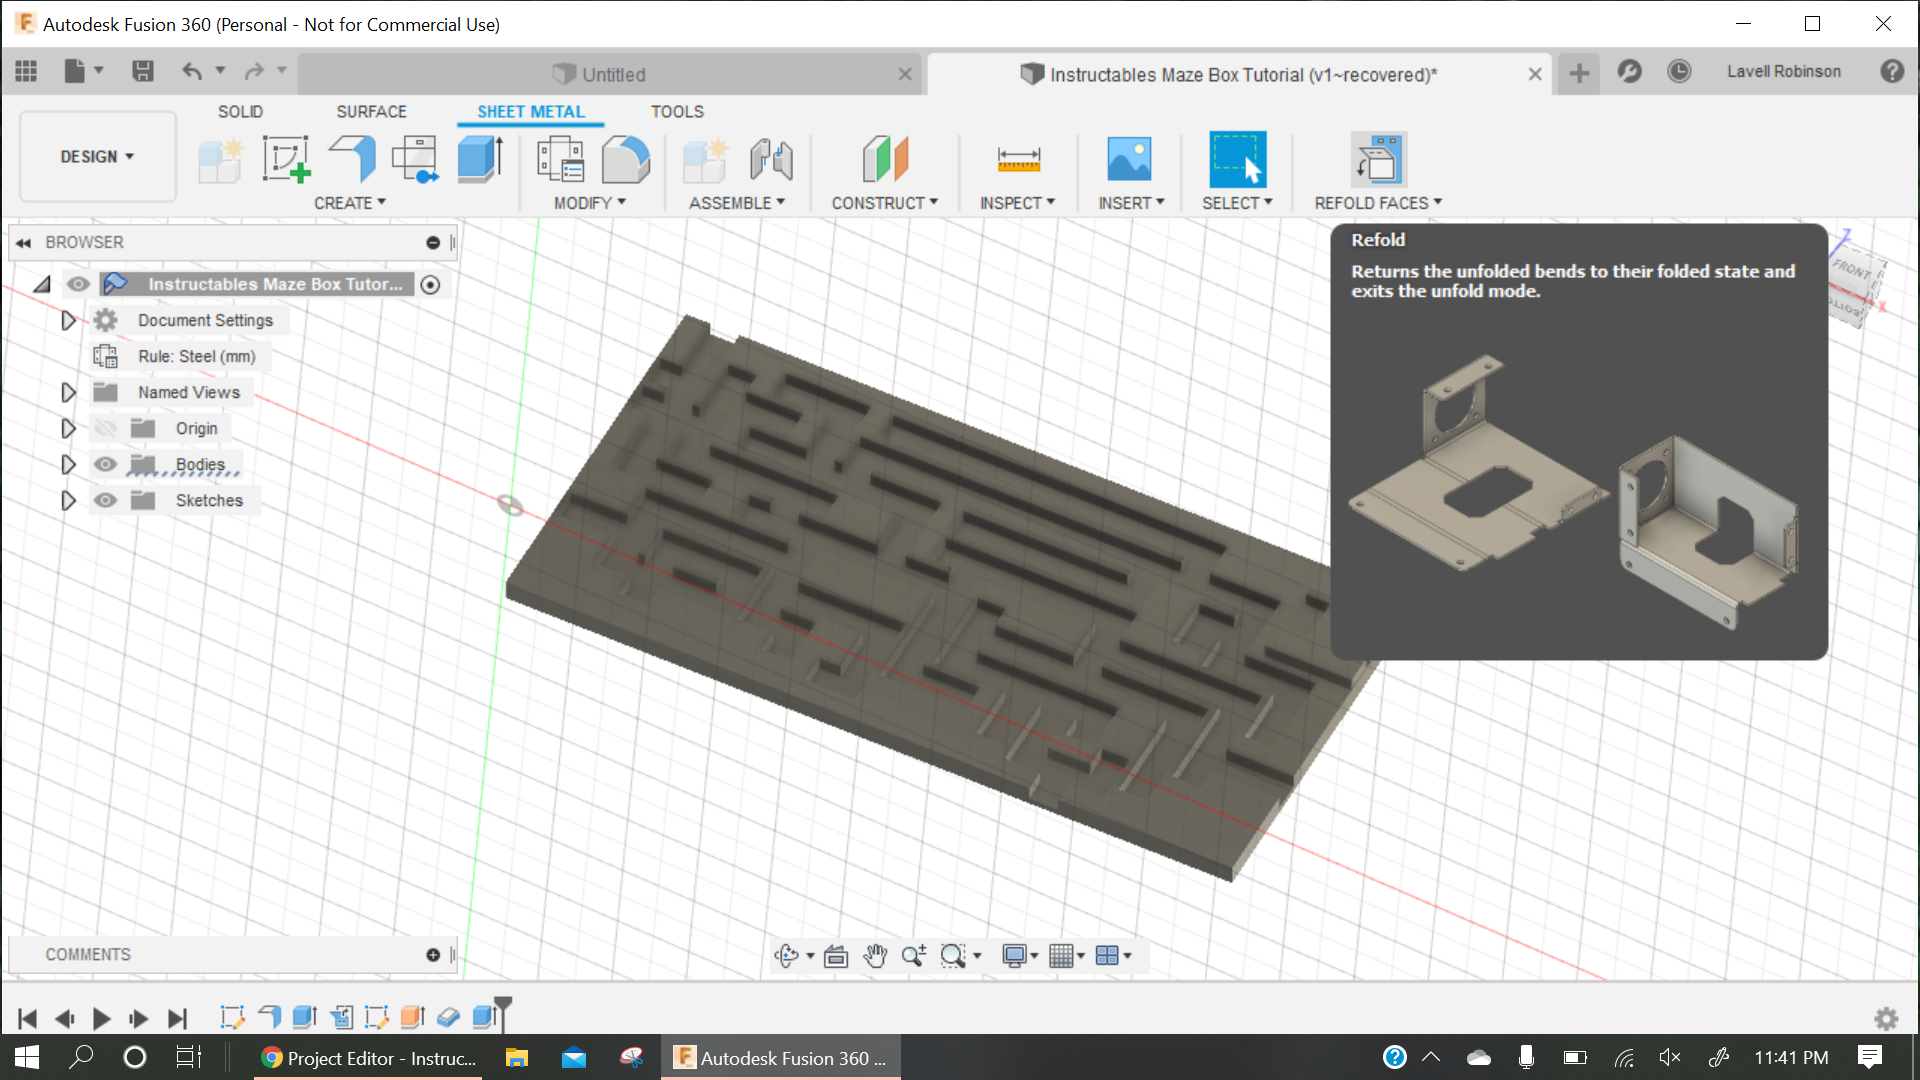Screen dimensions: 1920x1080
Task: Click the Select tool icon
Action: coord(1237,159)
